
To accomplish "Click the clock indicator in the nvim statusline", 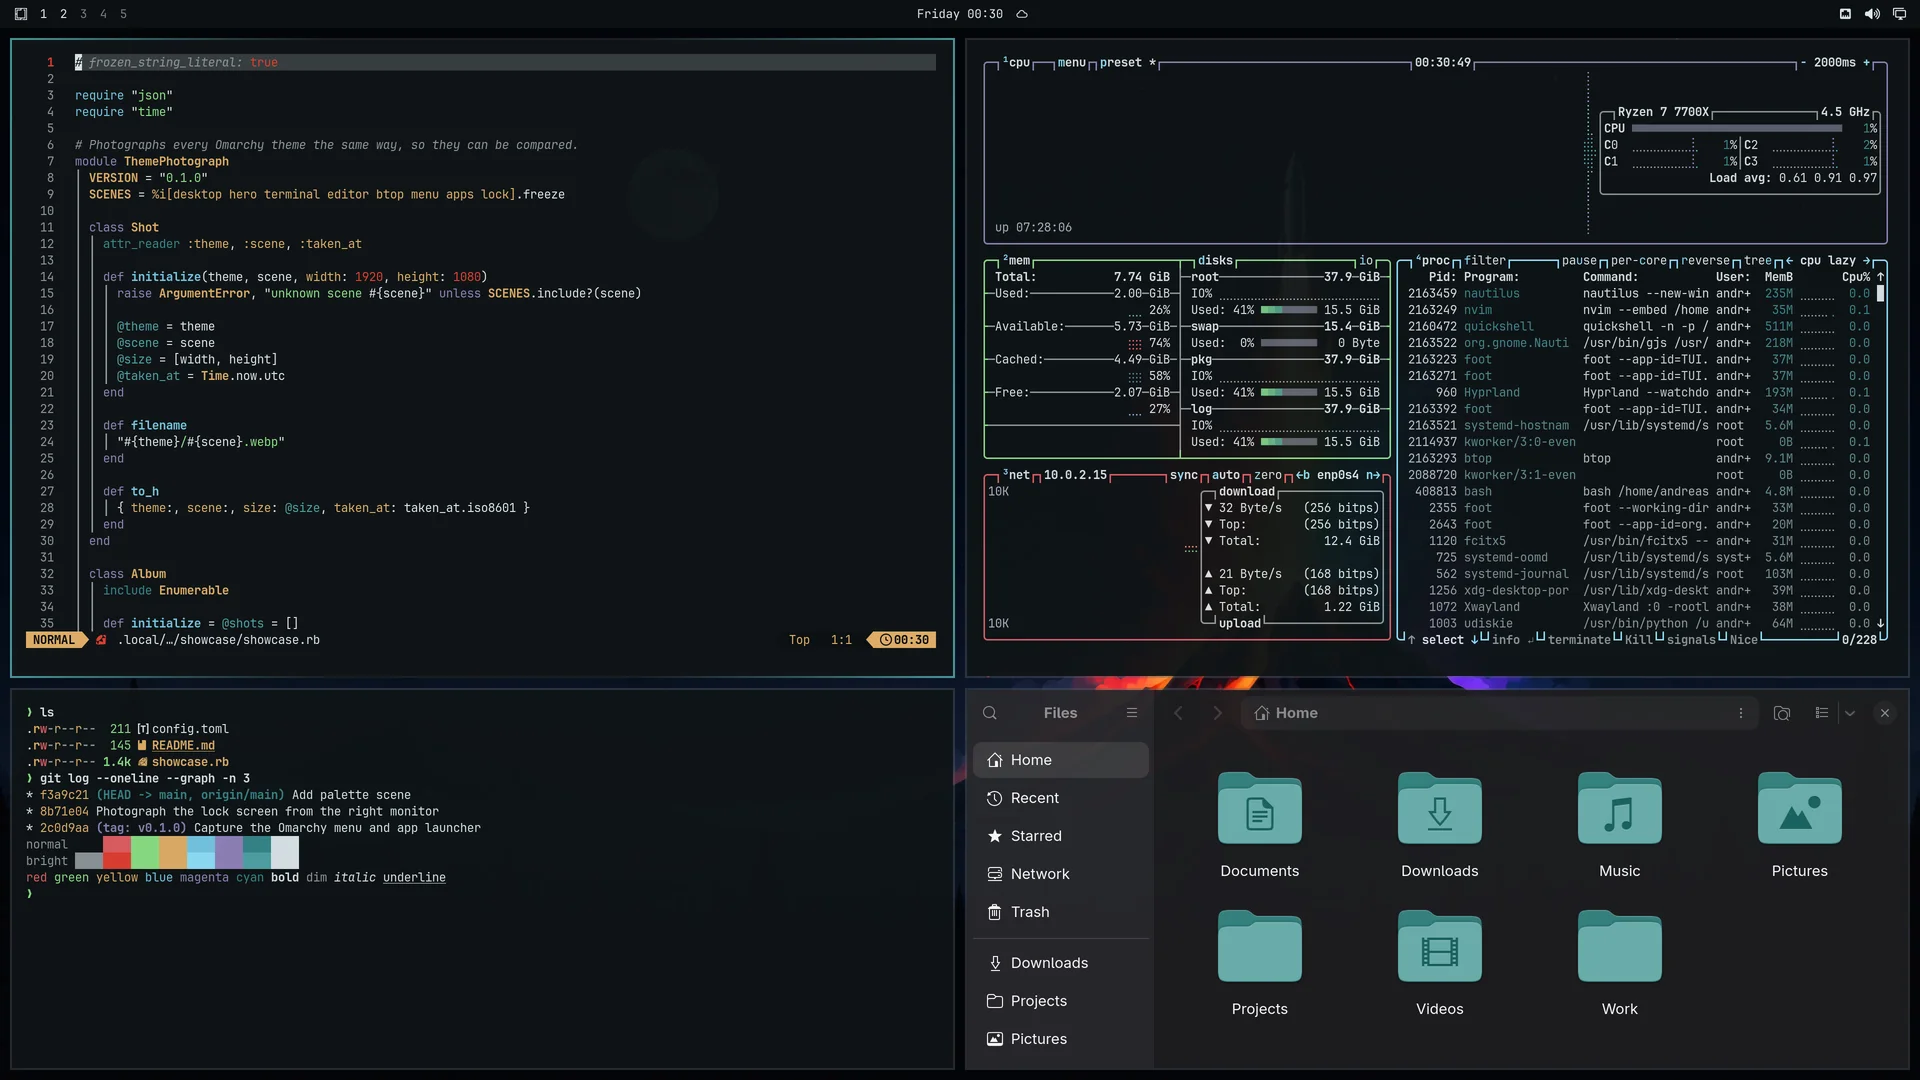I will 904,640.
